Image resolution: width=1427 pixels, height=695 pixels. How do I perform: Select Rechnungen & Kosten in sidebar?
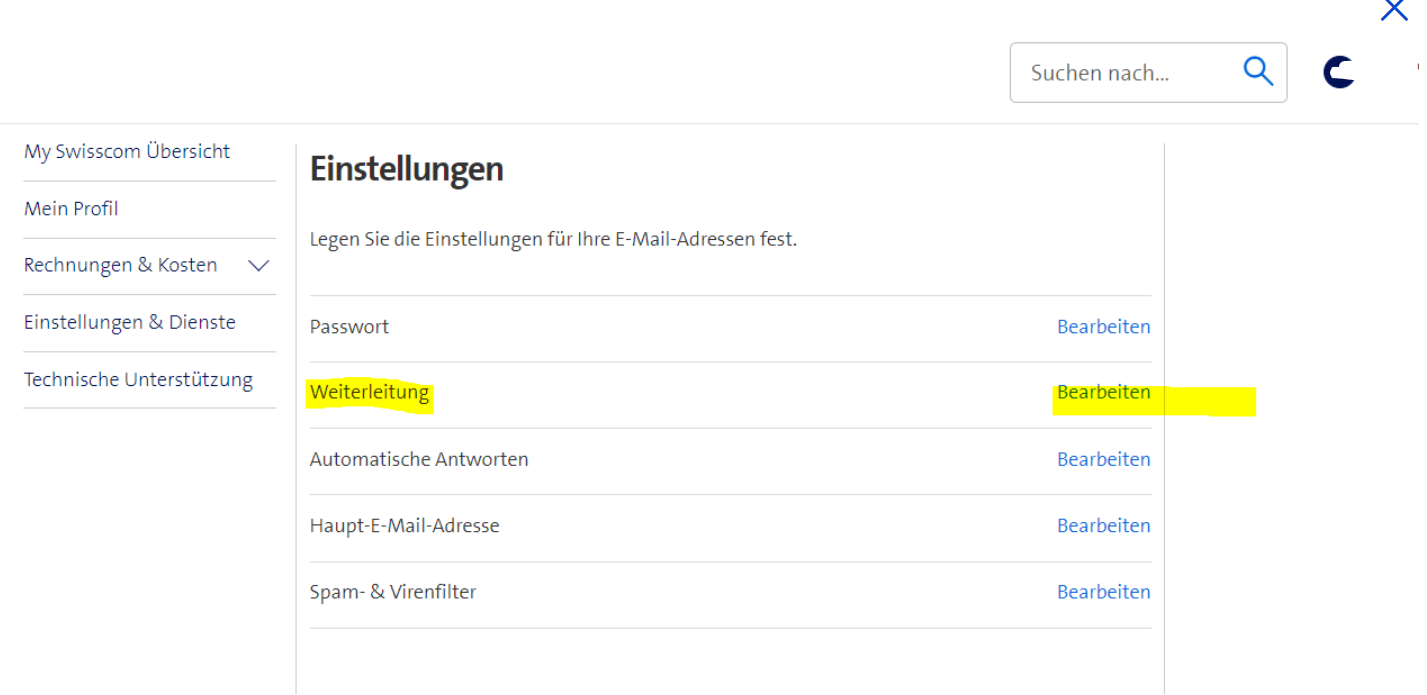click(121, 266)
